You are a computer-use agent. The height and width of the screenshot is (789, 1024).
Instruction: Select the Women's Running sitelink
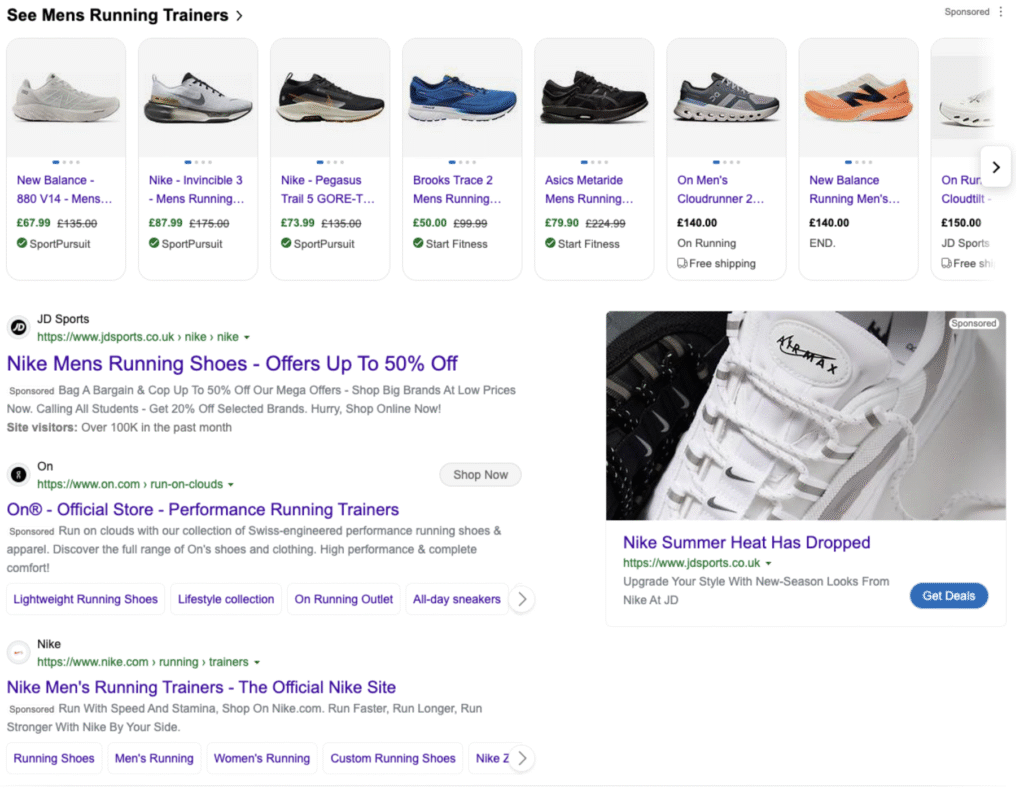tap(262, 759)
